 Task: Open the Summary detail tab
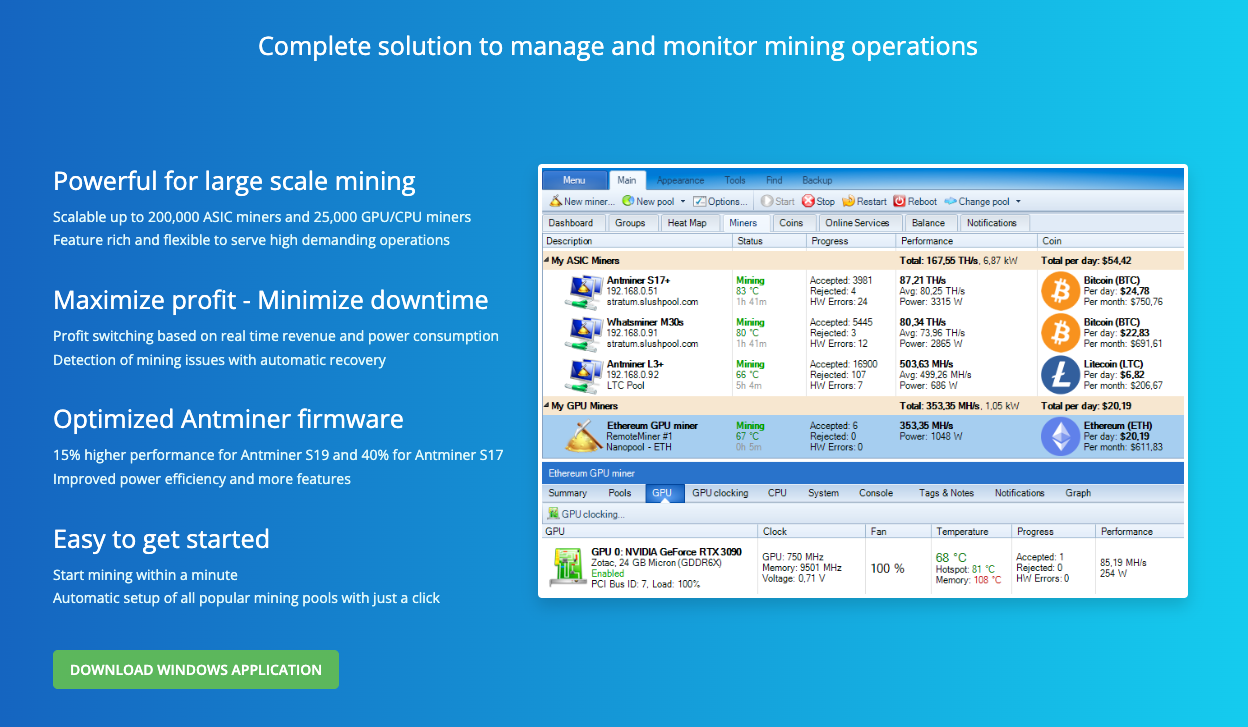(x=568, y=493)
